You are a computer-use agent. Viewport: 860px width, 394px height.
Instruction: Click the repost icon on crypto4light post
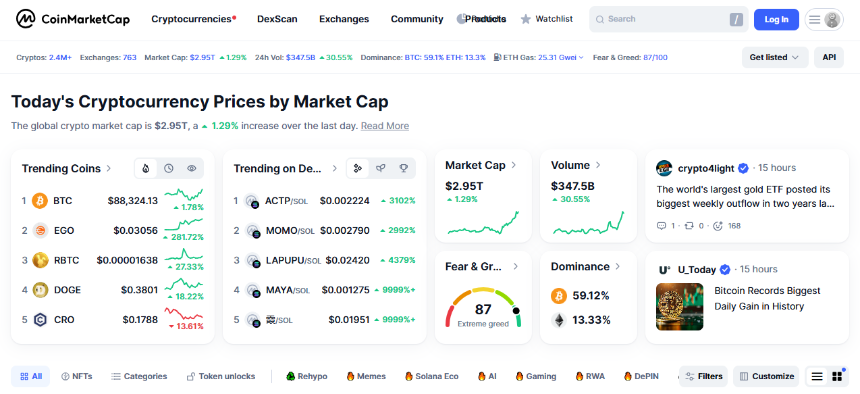click(689, 226)
